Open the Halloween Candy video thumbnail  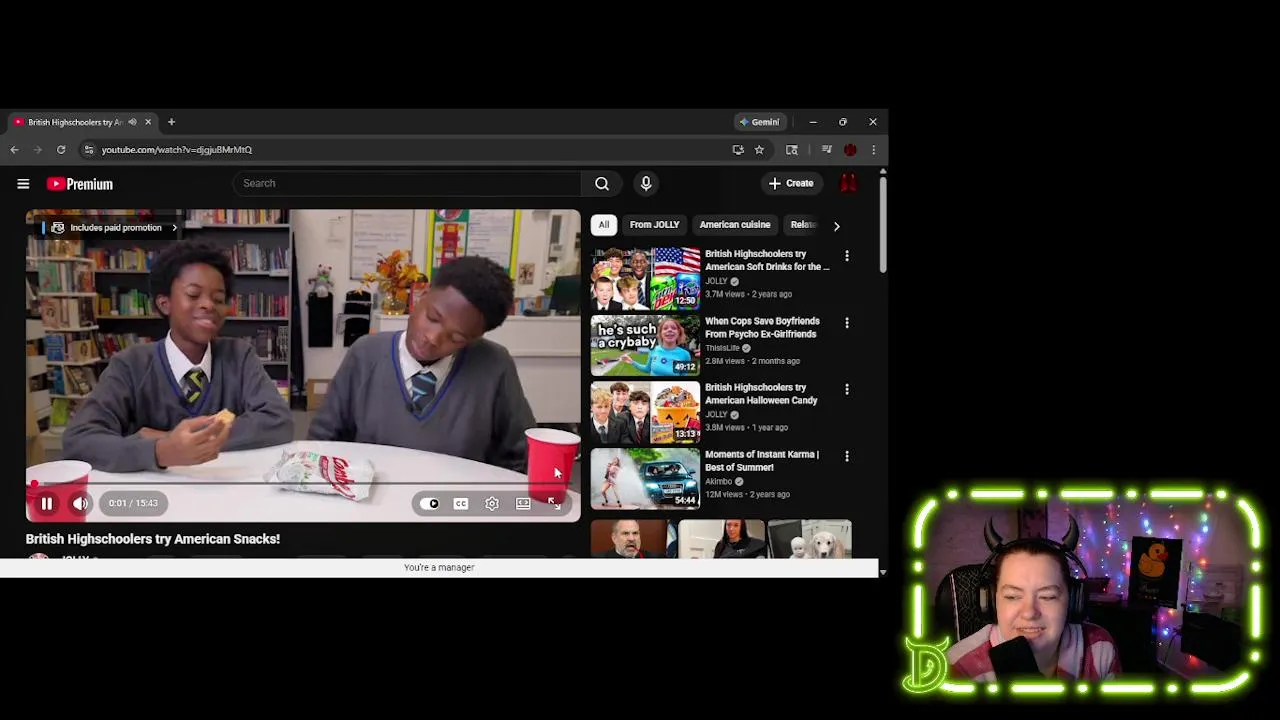645,412
